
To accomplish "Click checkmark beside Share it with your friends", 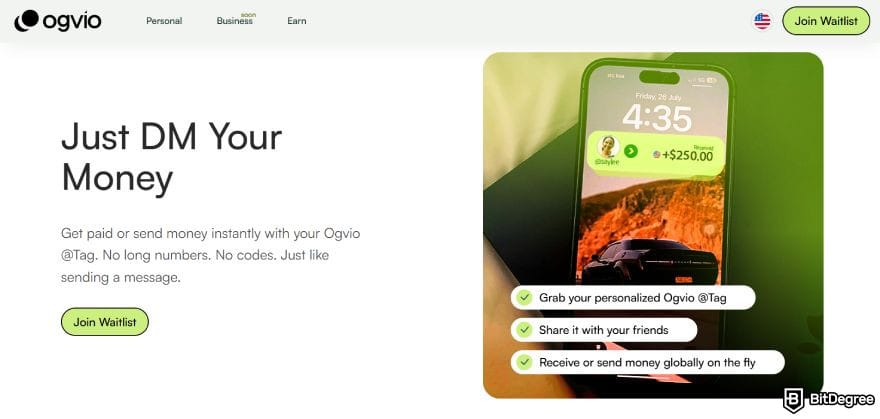I will click(x=524, y=330).
